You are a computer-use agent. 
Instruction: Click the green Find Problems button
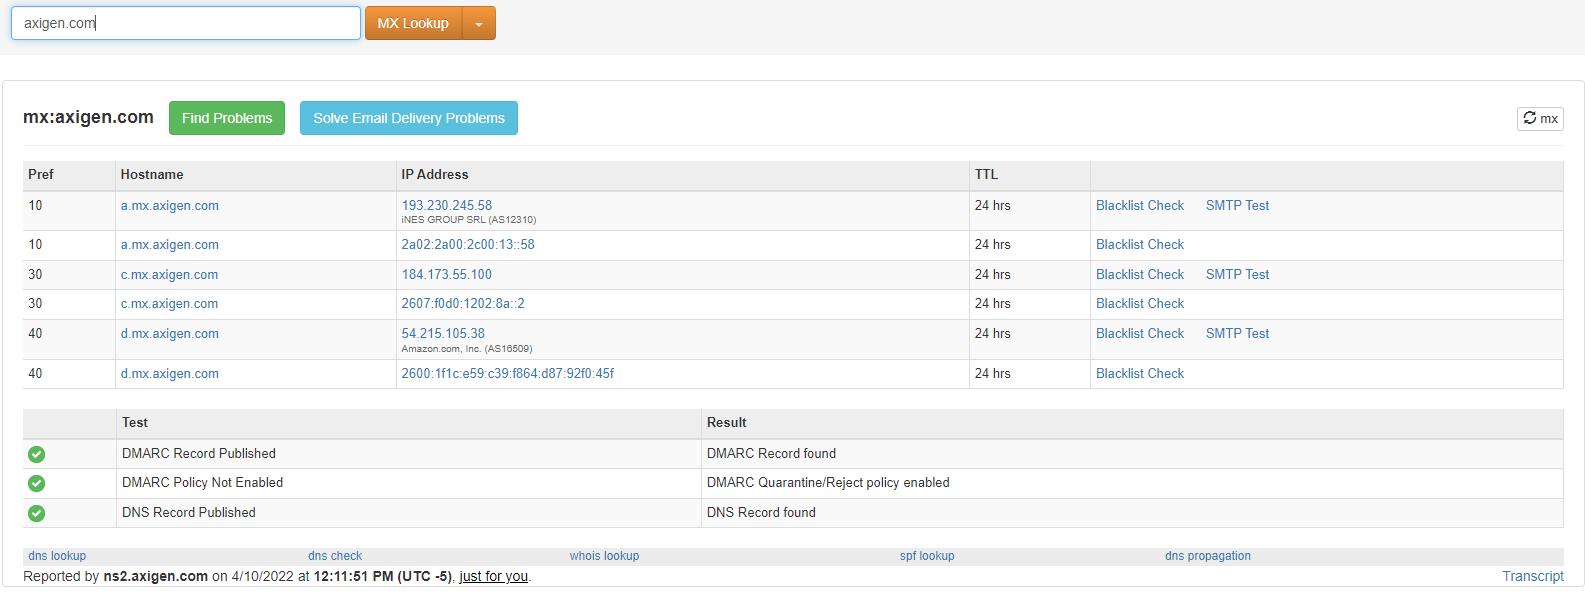click(x=227, y=118)
